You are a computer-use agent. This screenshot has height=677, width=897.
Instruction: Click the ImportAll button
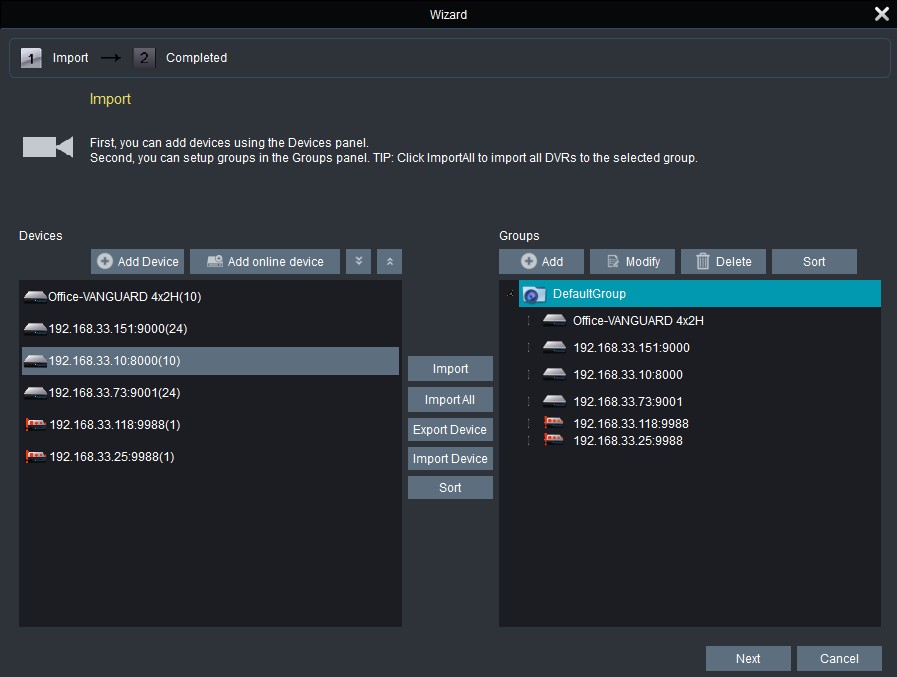(x=450, y=399)
